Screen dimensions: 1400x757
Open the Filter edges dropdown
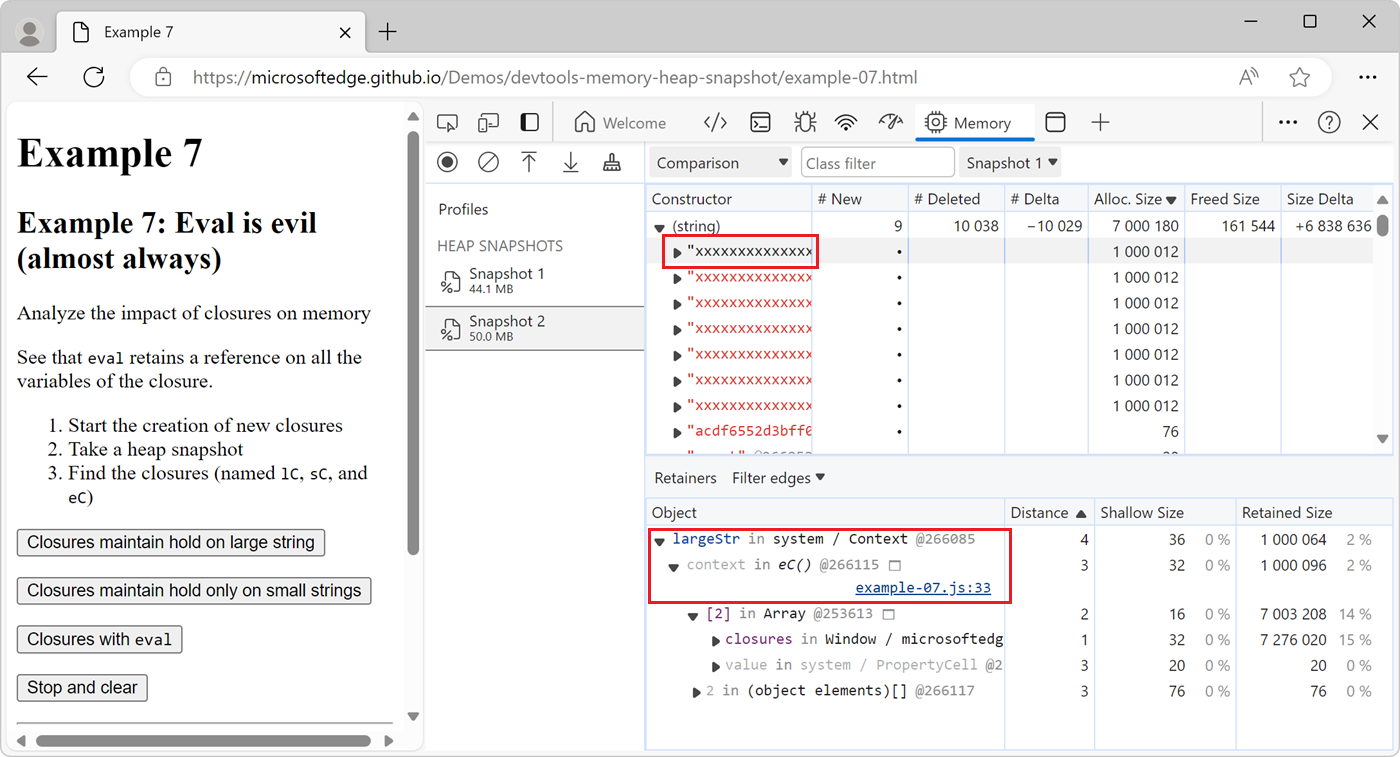pos(779,478)
